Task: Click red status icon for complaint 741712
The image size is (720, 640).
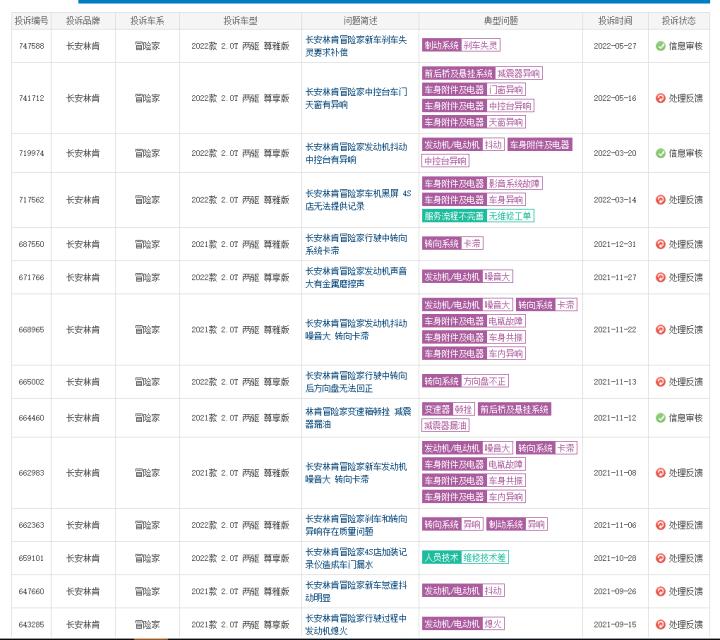Action: click(x=660, y=98)
